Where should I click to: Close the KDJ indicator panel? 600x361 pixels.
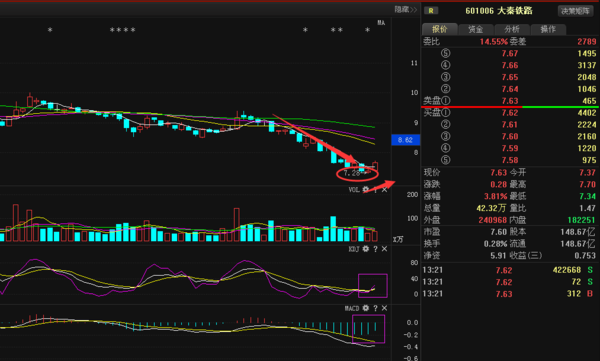click(x=385, y=249)
